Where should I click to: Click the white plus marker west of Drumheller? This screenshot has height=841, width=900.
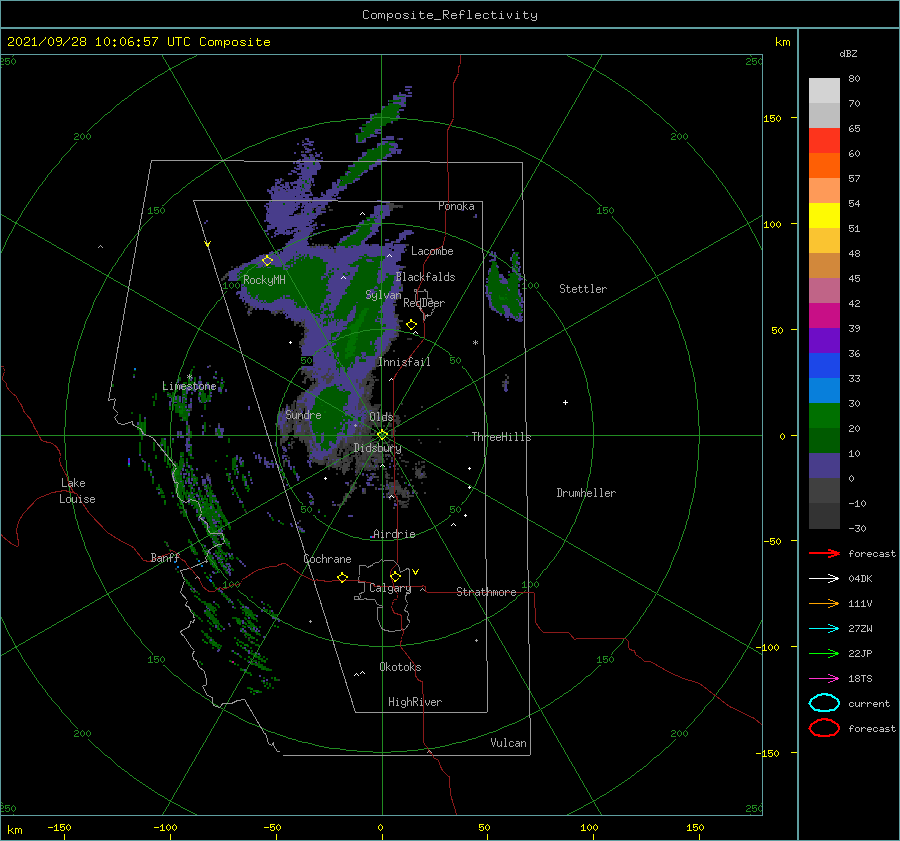(x=565, y=402)
